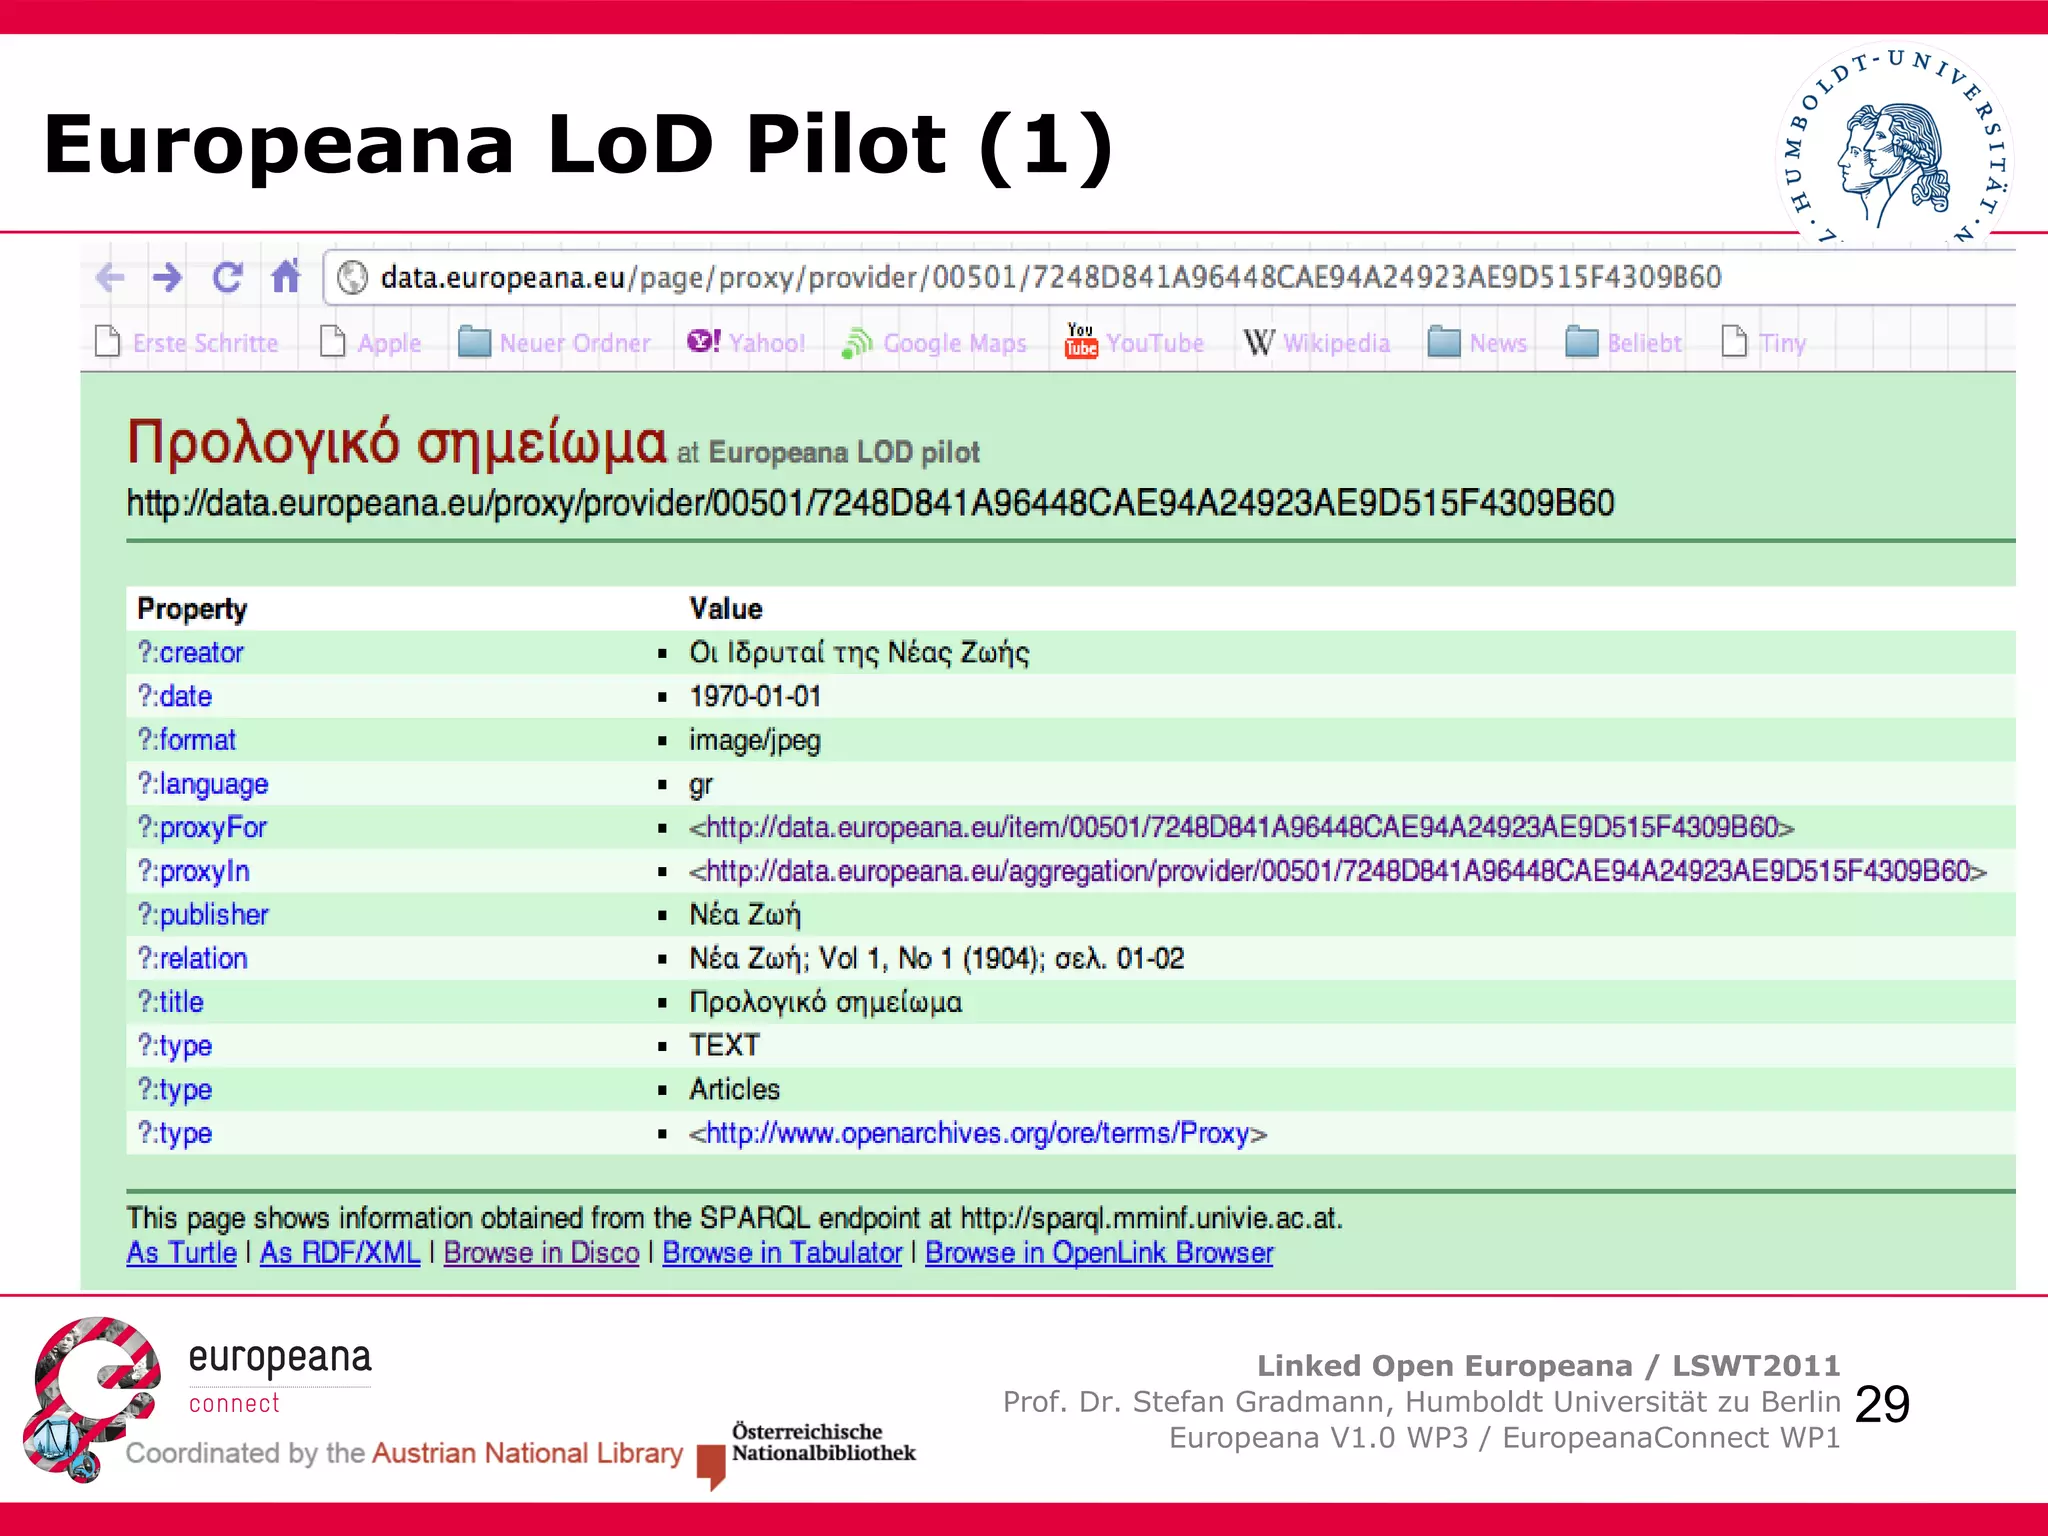Viewport: 2048px width, 1536px height.
Task: Open Browse in OpenLink Browser link
Action: point(1099,1253)
